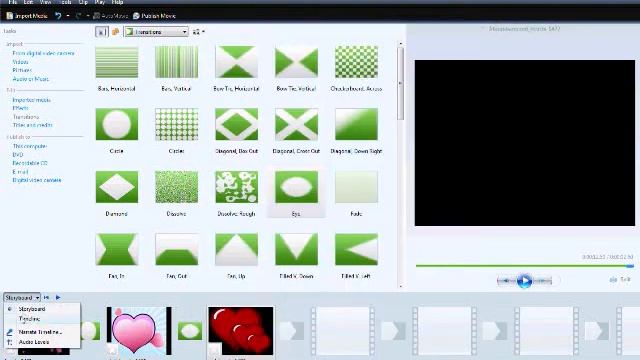
Task: Select the Diagonal, Down Right transition
Action: tap(356, 124)
